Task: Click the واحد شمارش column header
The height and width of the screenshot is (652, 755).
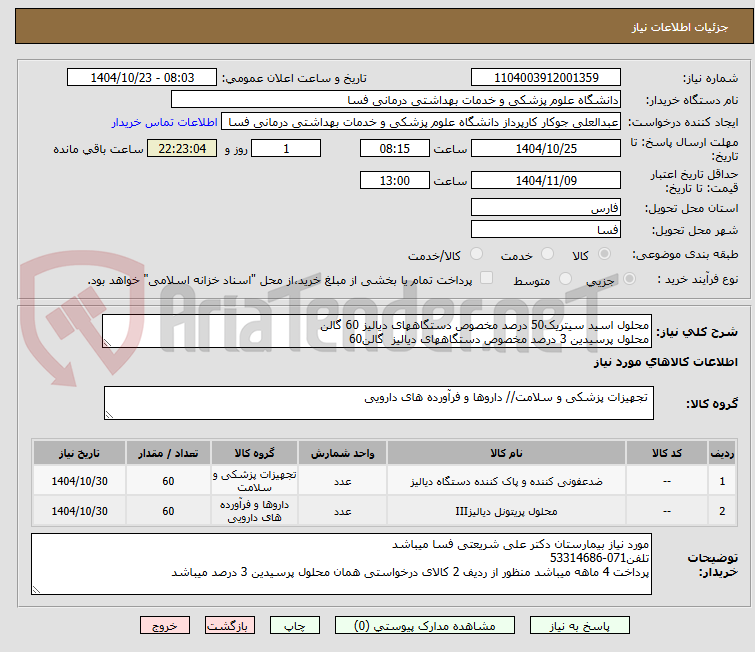Action: tap(342, 453)
